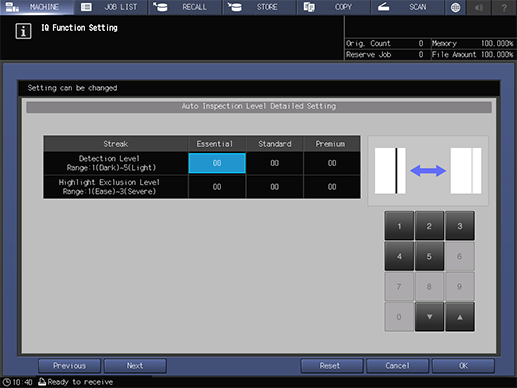Go to the STORE tab
Viewport: 517px width, 388px height.
[x=260, y=7]
